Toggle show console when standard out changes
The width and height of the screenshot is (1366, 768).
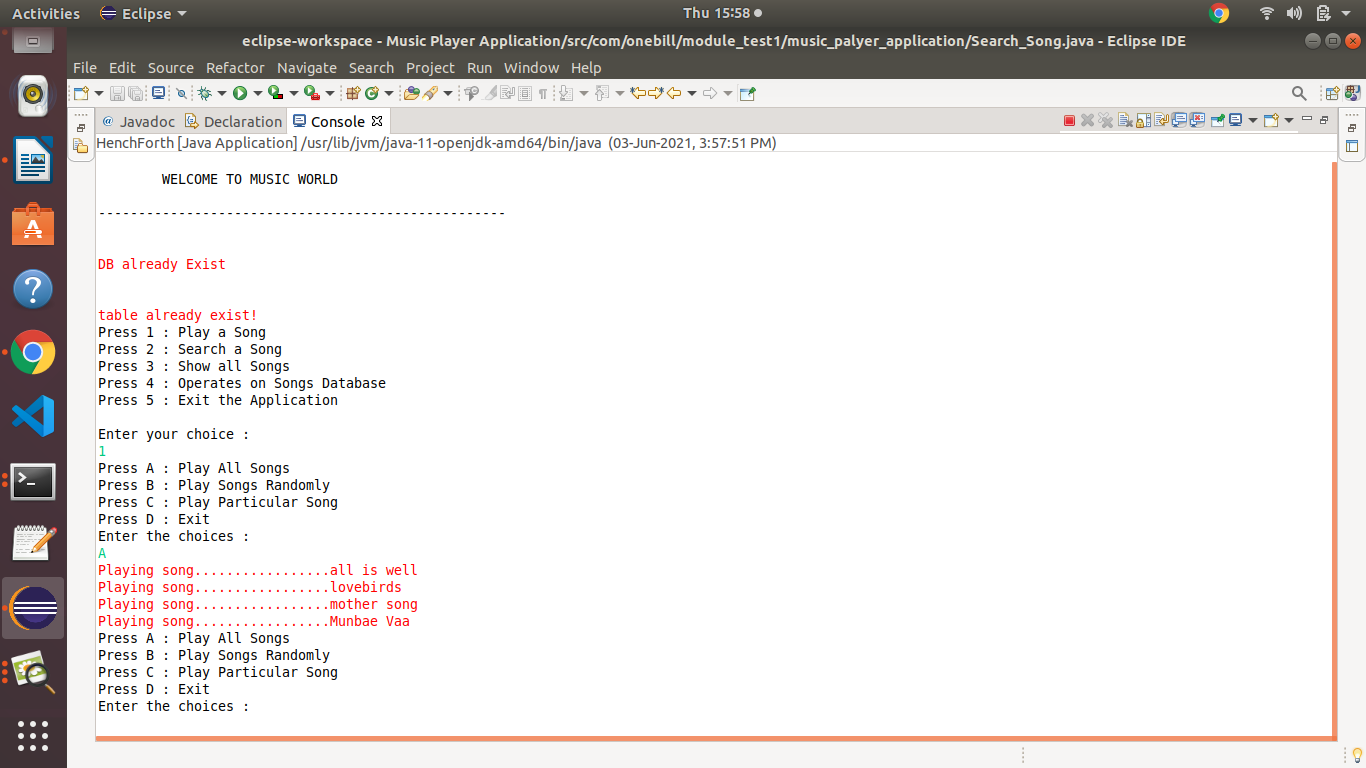click(x=1179, y=121)
